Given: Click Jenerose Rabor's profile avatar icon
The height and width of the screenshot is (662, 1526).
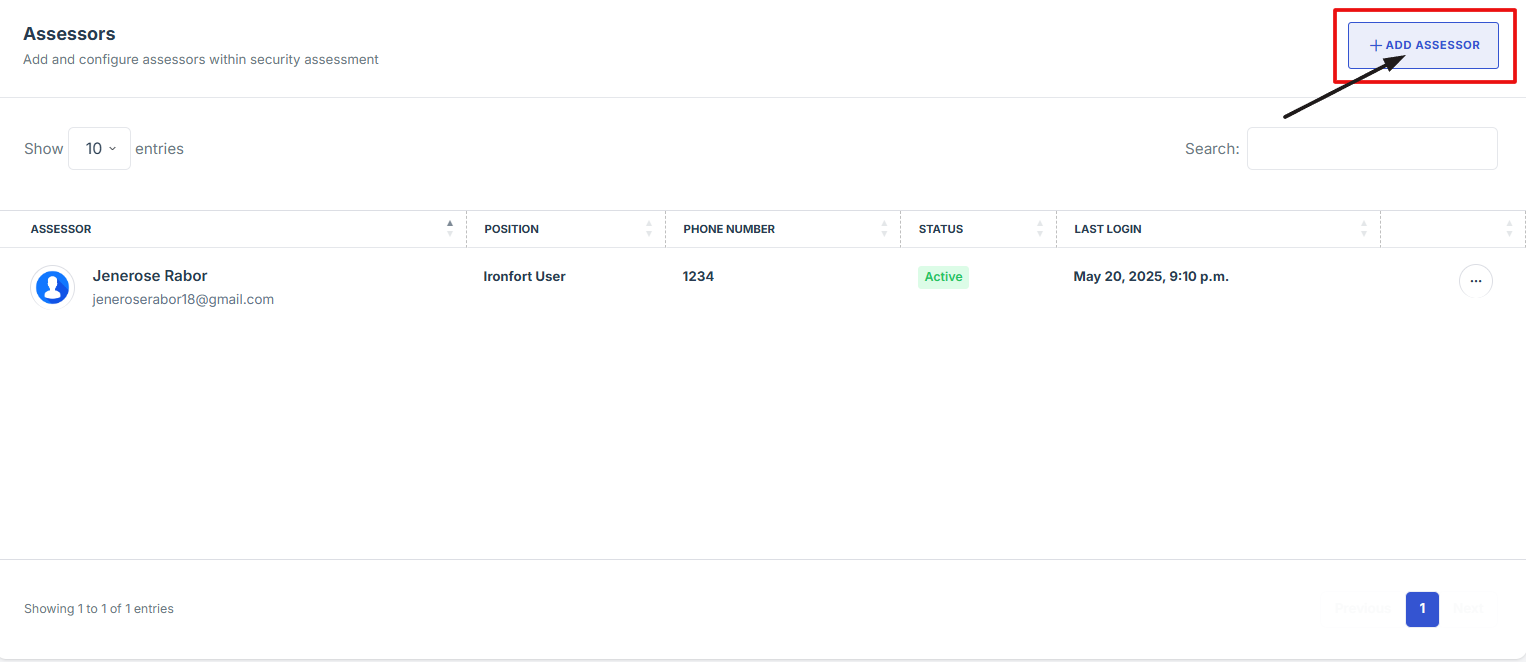Looking at the screenshot, I should (52, 287).
